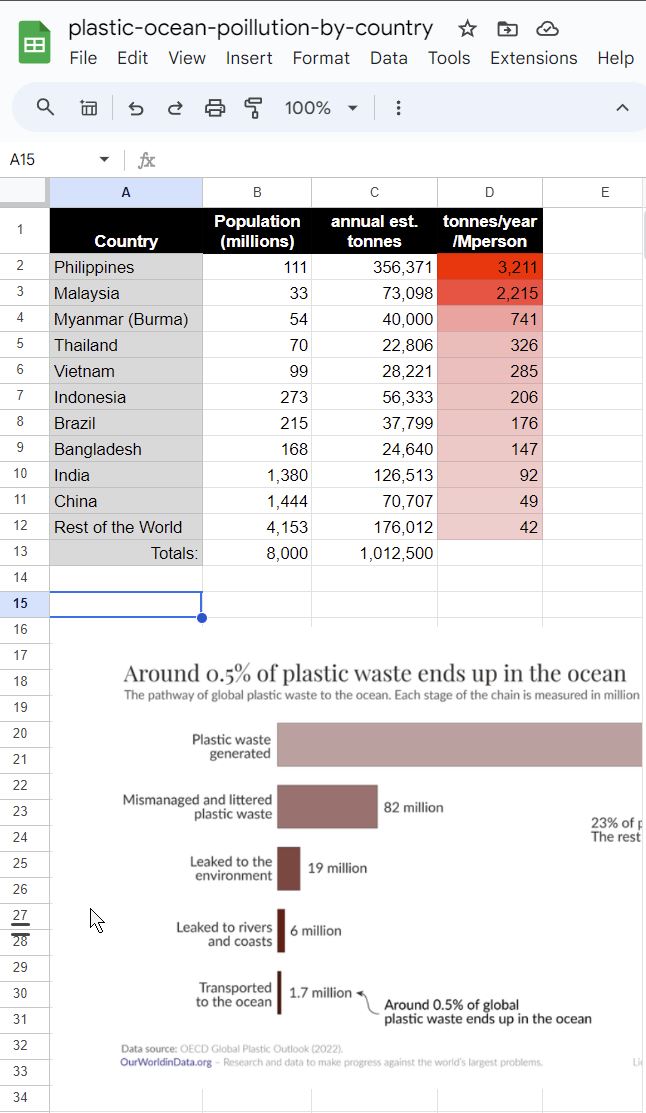This screenshot has width=646, height=1113.
Task: Open the Extensions menu
Action: coord(533,58)
